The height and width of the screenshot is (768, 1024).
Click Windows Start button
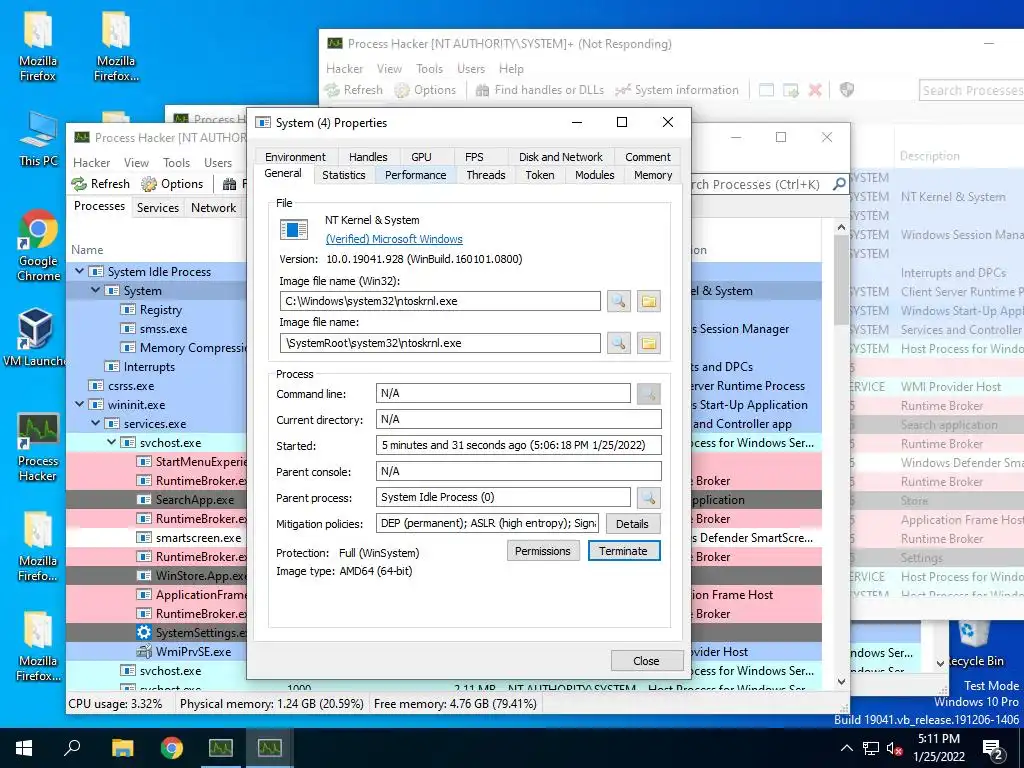click(x=24, y=748)
